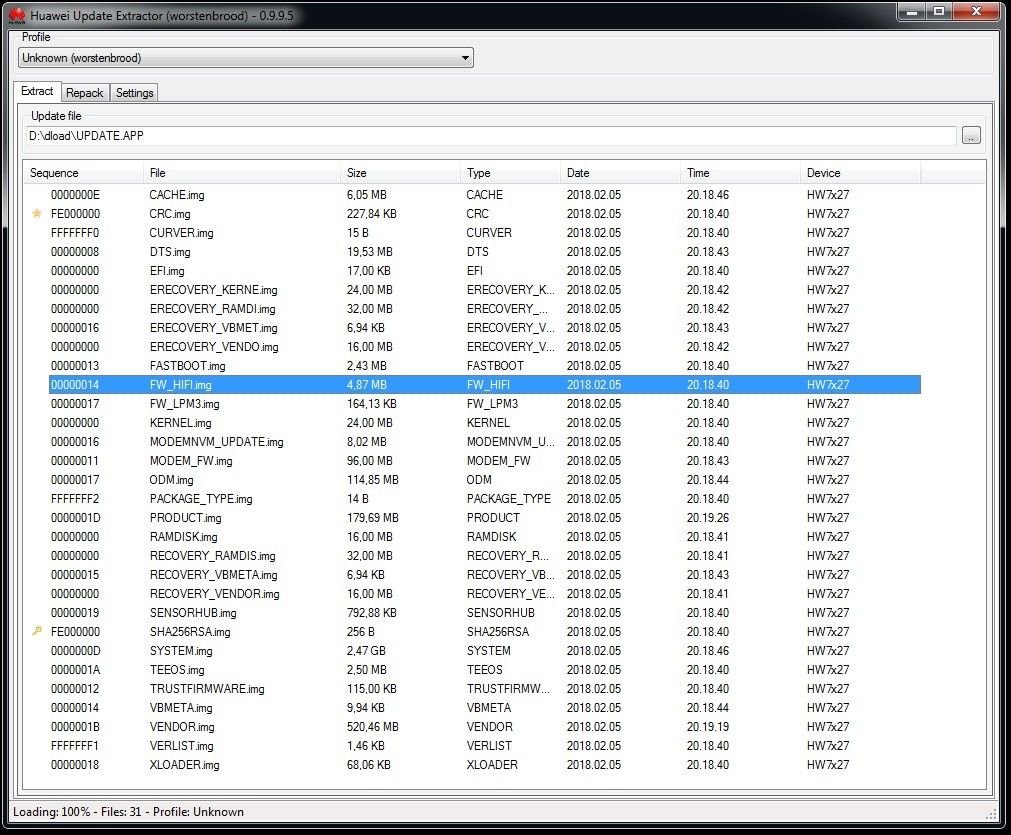1011x835 pixels.
Task: Select RECOVERY_VENDOR.img entry
Action: (485, 594)
